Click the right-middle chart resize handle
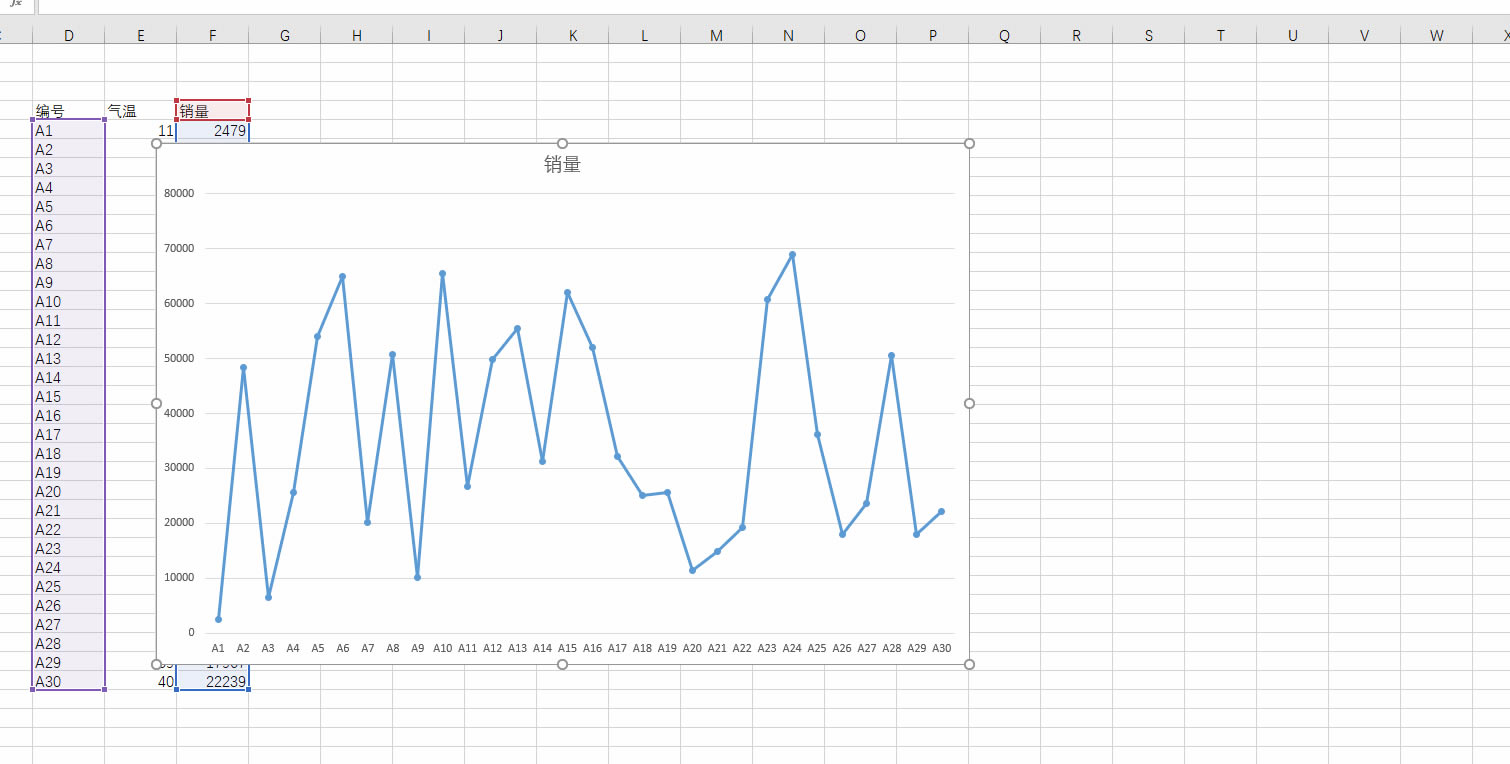Image resolution: width=1510 pixels, height=764 pixels. coord(969,403)
